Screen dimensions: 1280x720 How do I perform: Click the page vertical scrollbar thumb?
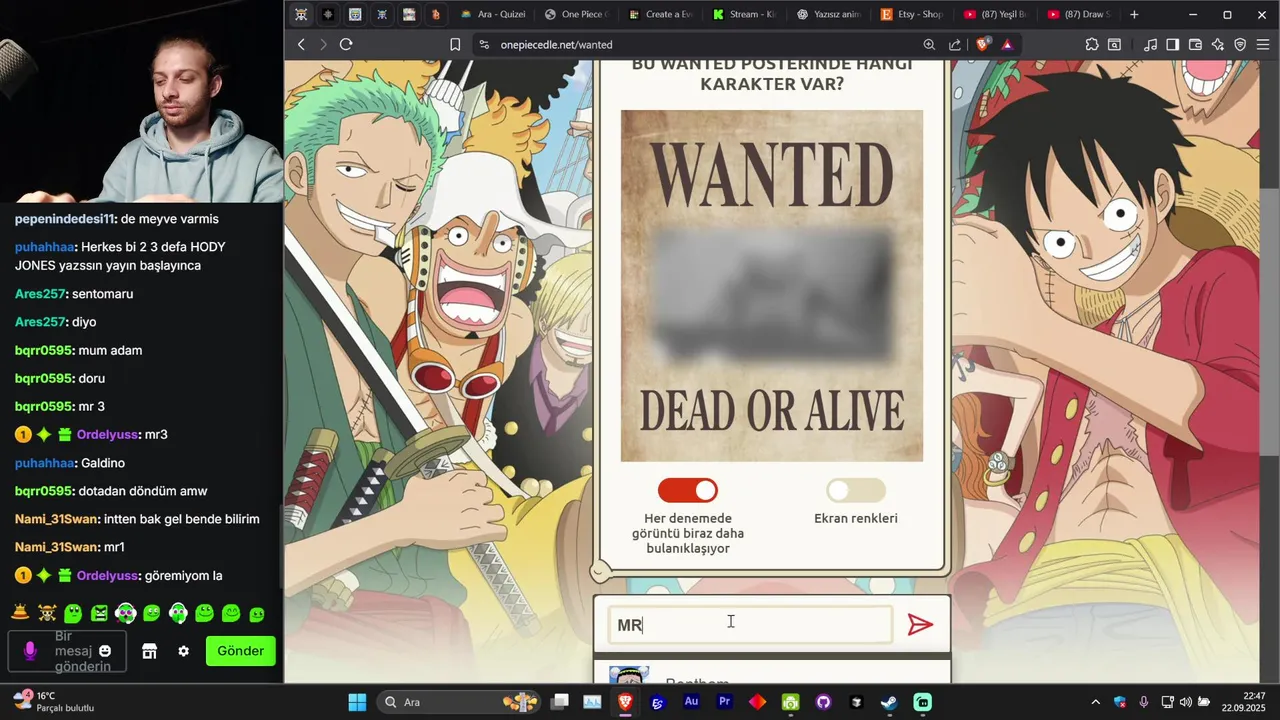[1270, 320]
